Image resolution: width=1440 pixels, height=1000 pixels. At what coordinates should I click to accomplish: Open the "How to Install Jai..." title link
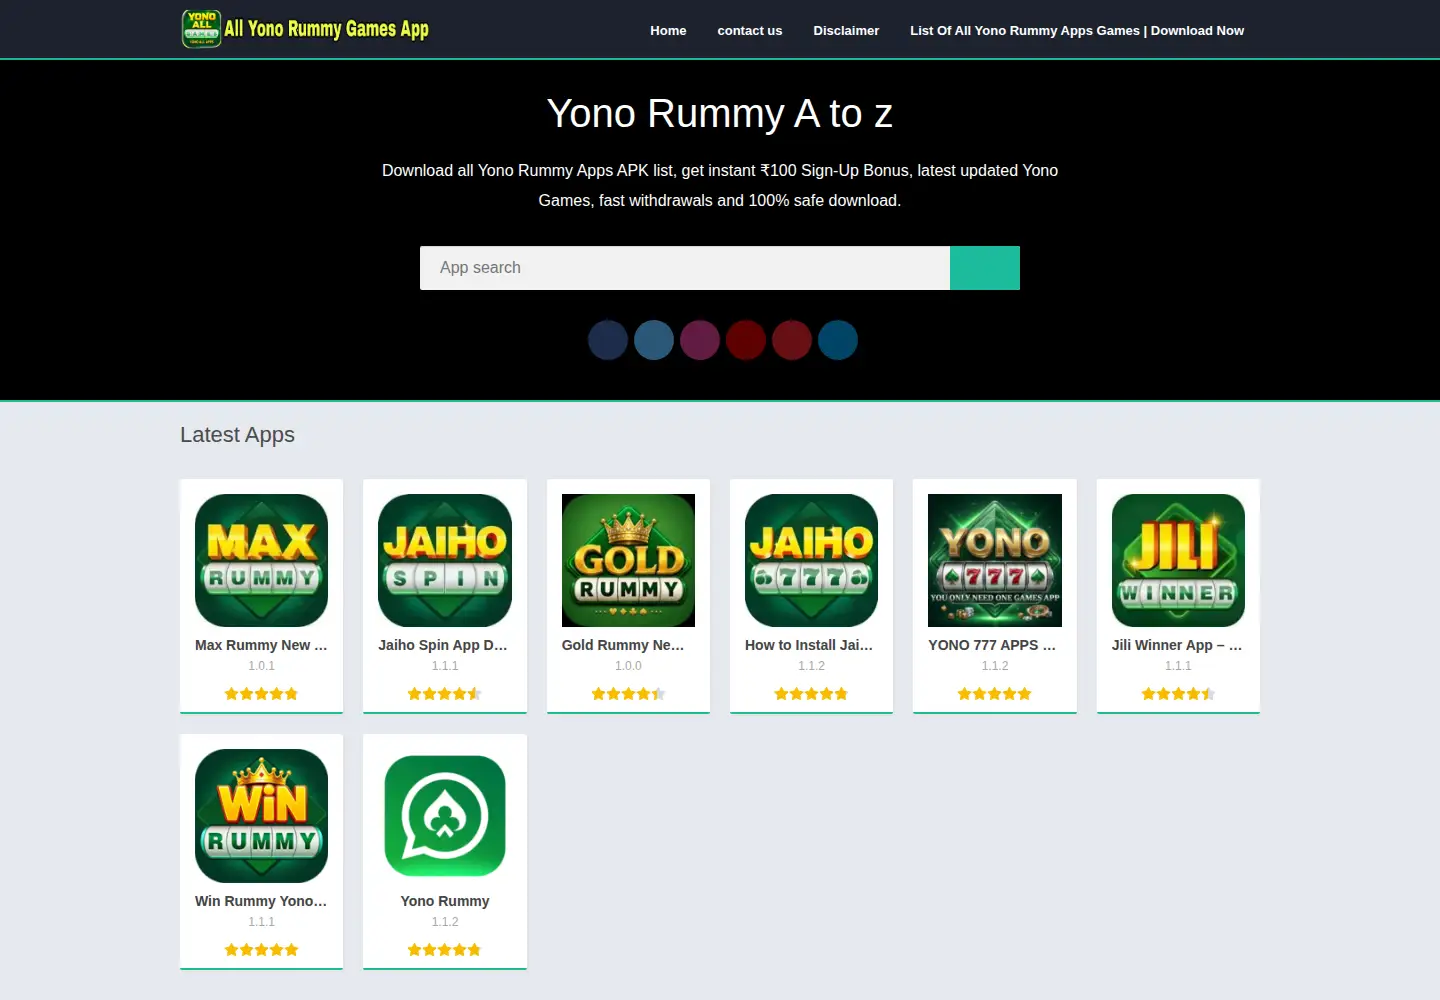click(809, 645)
